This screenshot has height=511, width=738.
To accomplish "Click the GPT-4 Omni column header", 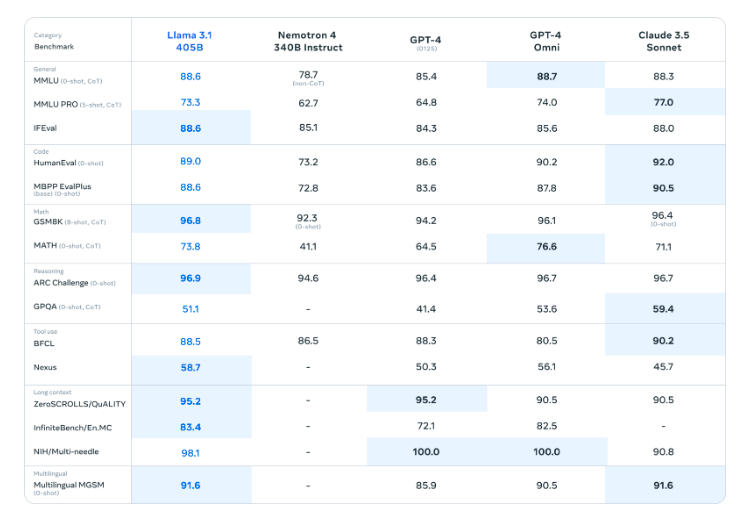I will pos(546,41).
